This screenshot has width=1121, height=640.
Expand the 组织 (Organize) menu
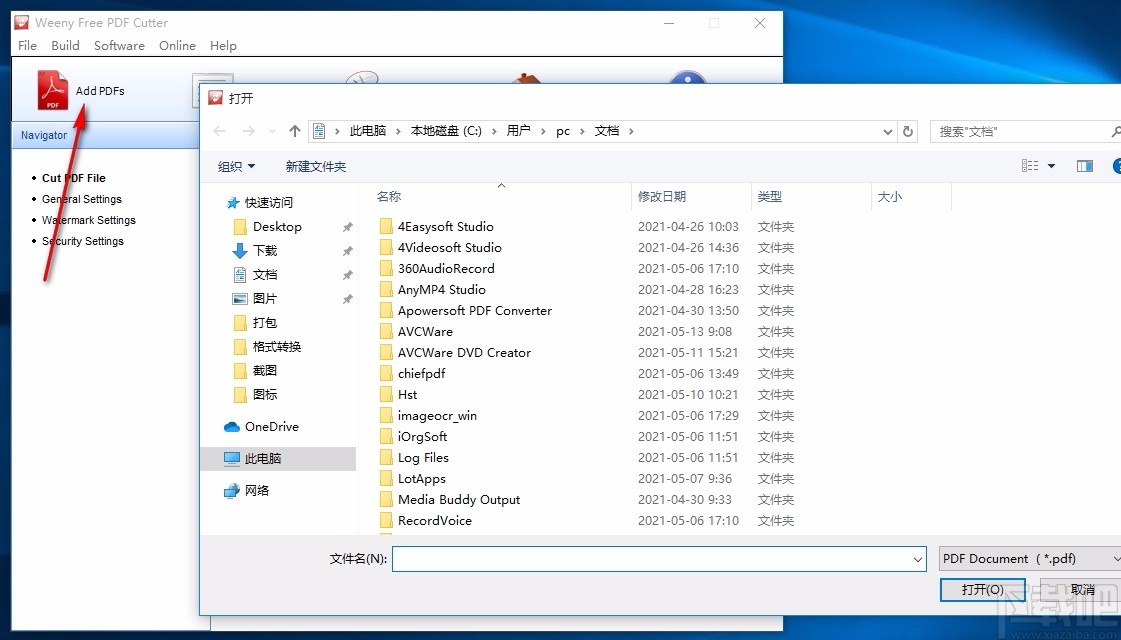(236, 167)
